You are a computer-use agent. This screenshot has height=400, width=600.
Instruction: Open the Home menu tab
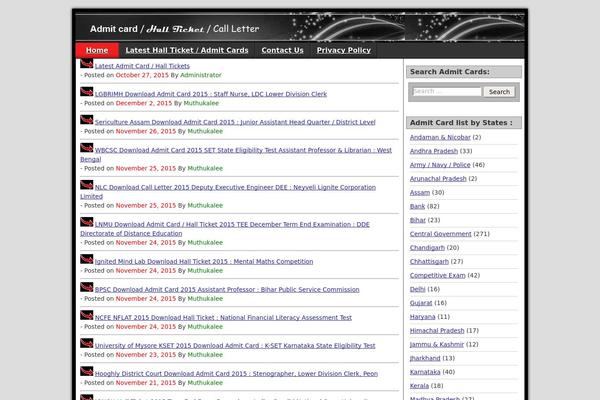pos(97,50)
